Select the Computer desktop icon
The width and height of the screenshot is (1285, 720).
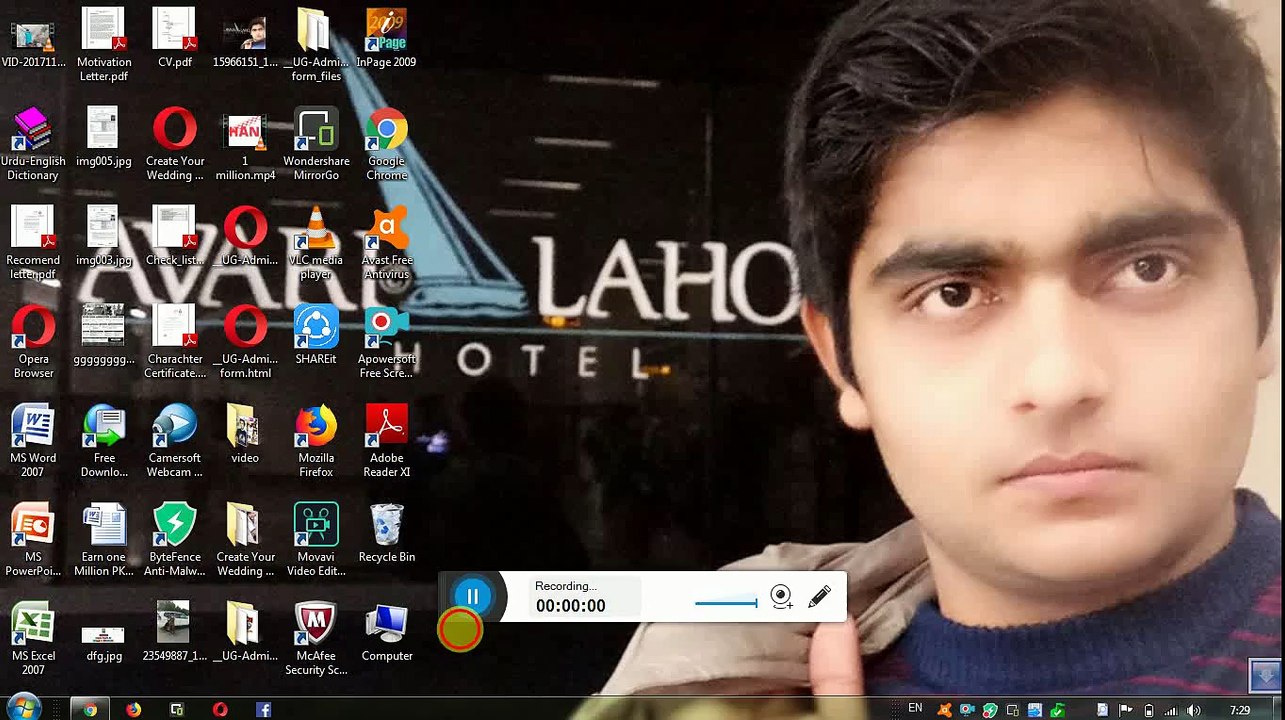(386, 634)
